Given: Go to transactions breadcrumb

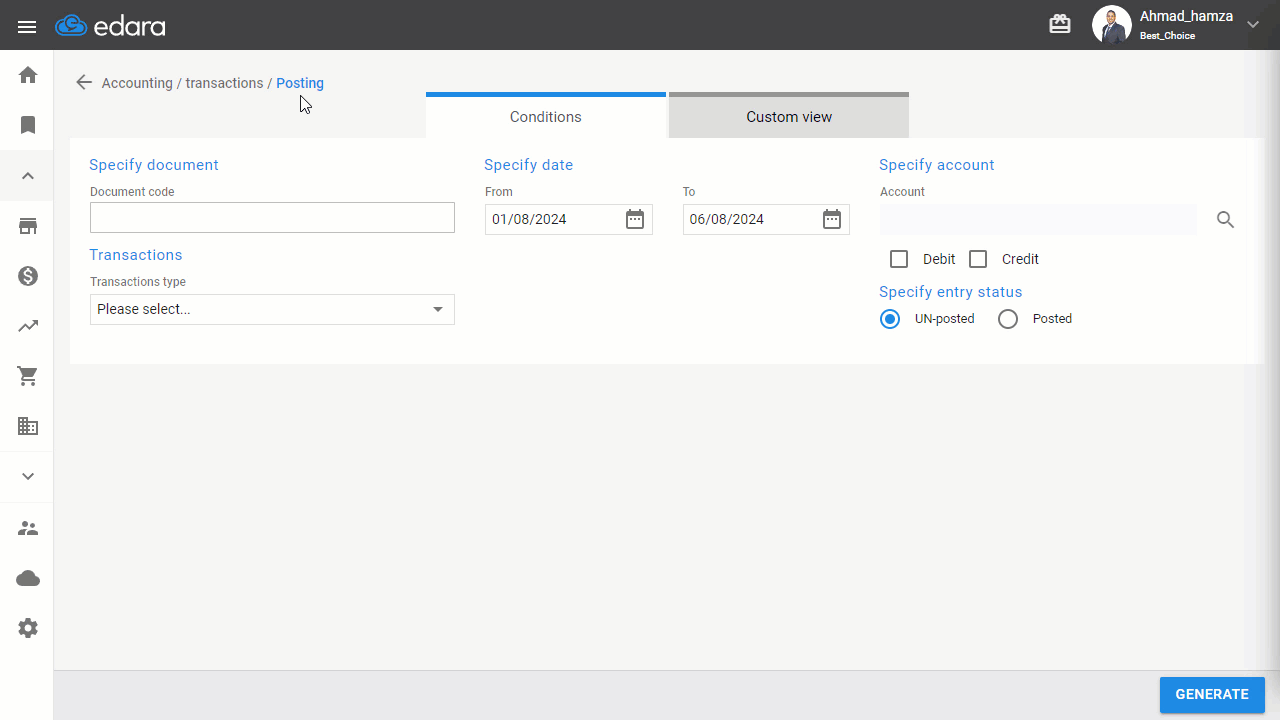Looking at the screenshot, I should (224, 83).
